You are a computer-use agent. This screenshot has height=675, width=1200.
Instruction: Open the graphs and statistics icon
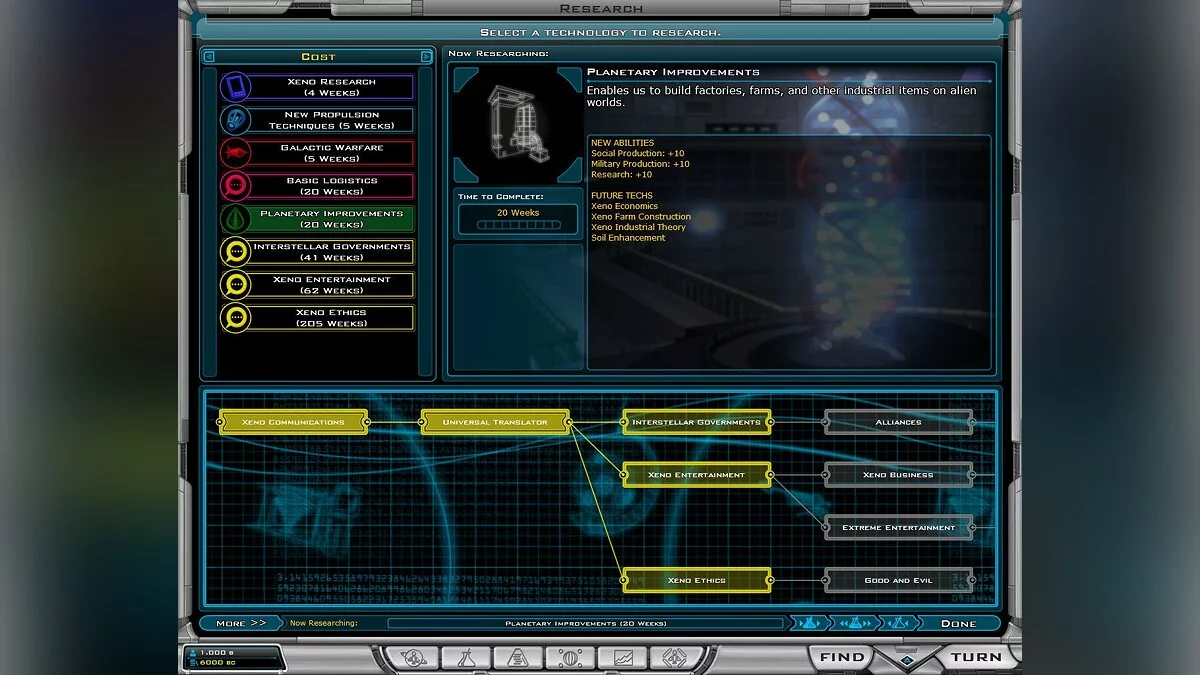[623, 657]
